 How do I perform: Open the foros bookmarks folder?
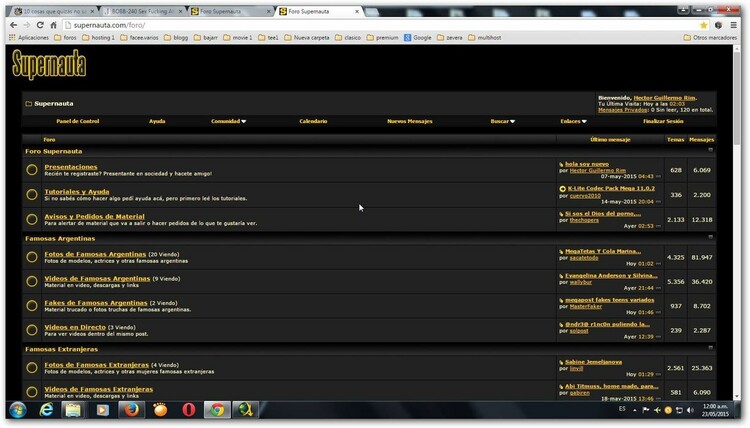point(65,37)
